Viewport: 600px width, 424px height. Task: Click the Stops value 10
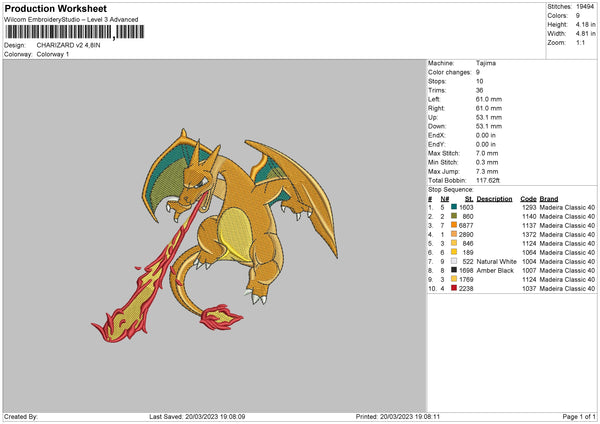(479, 82)
